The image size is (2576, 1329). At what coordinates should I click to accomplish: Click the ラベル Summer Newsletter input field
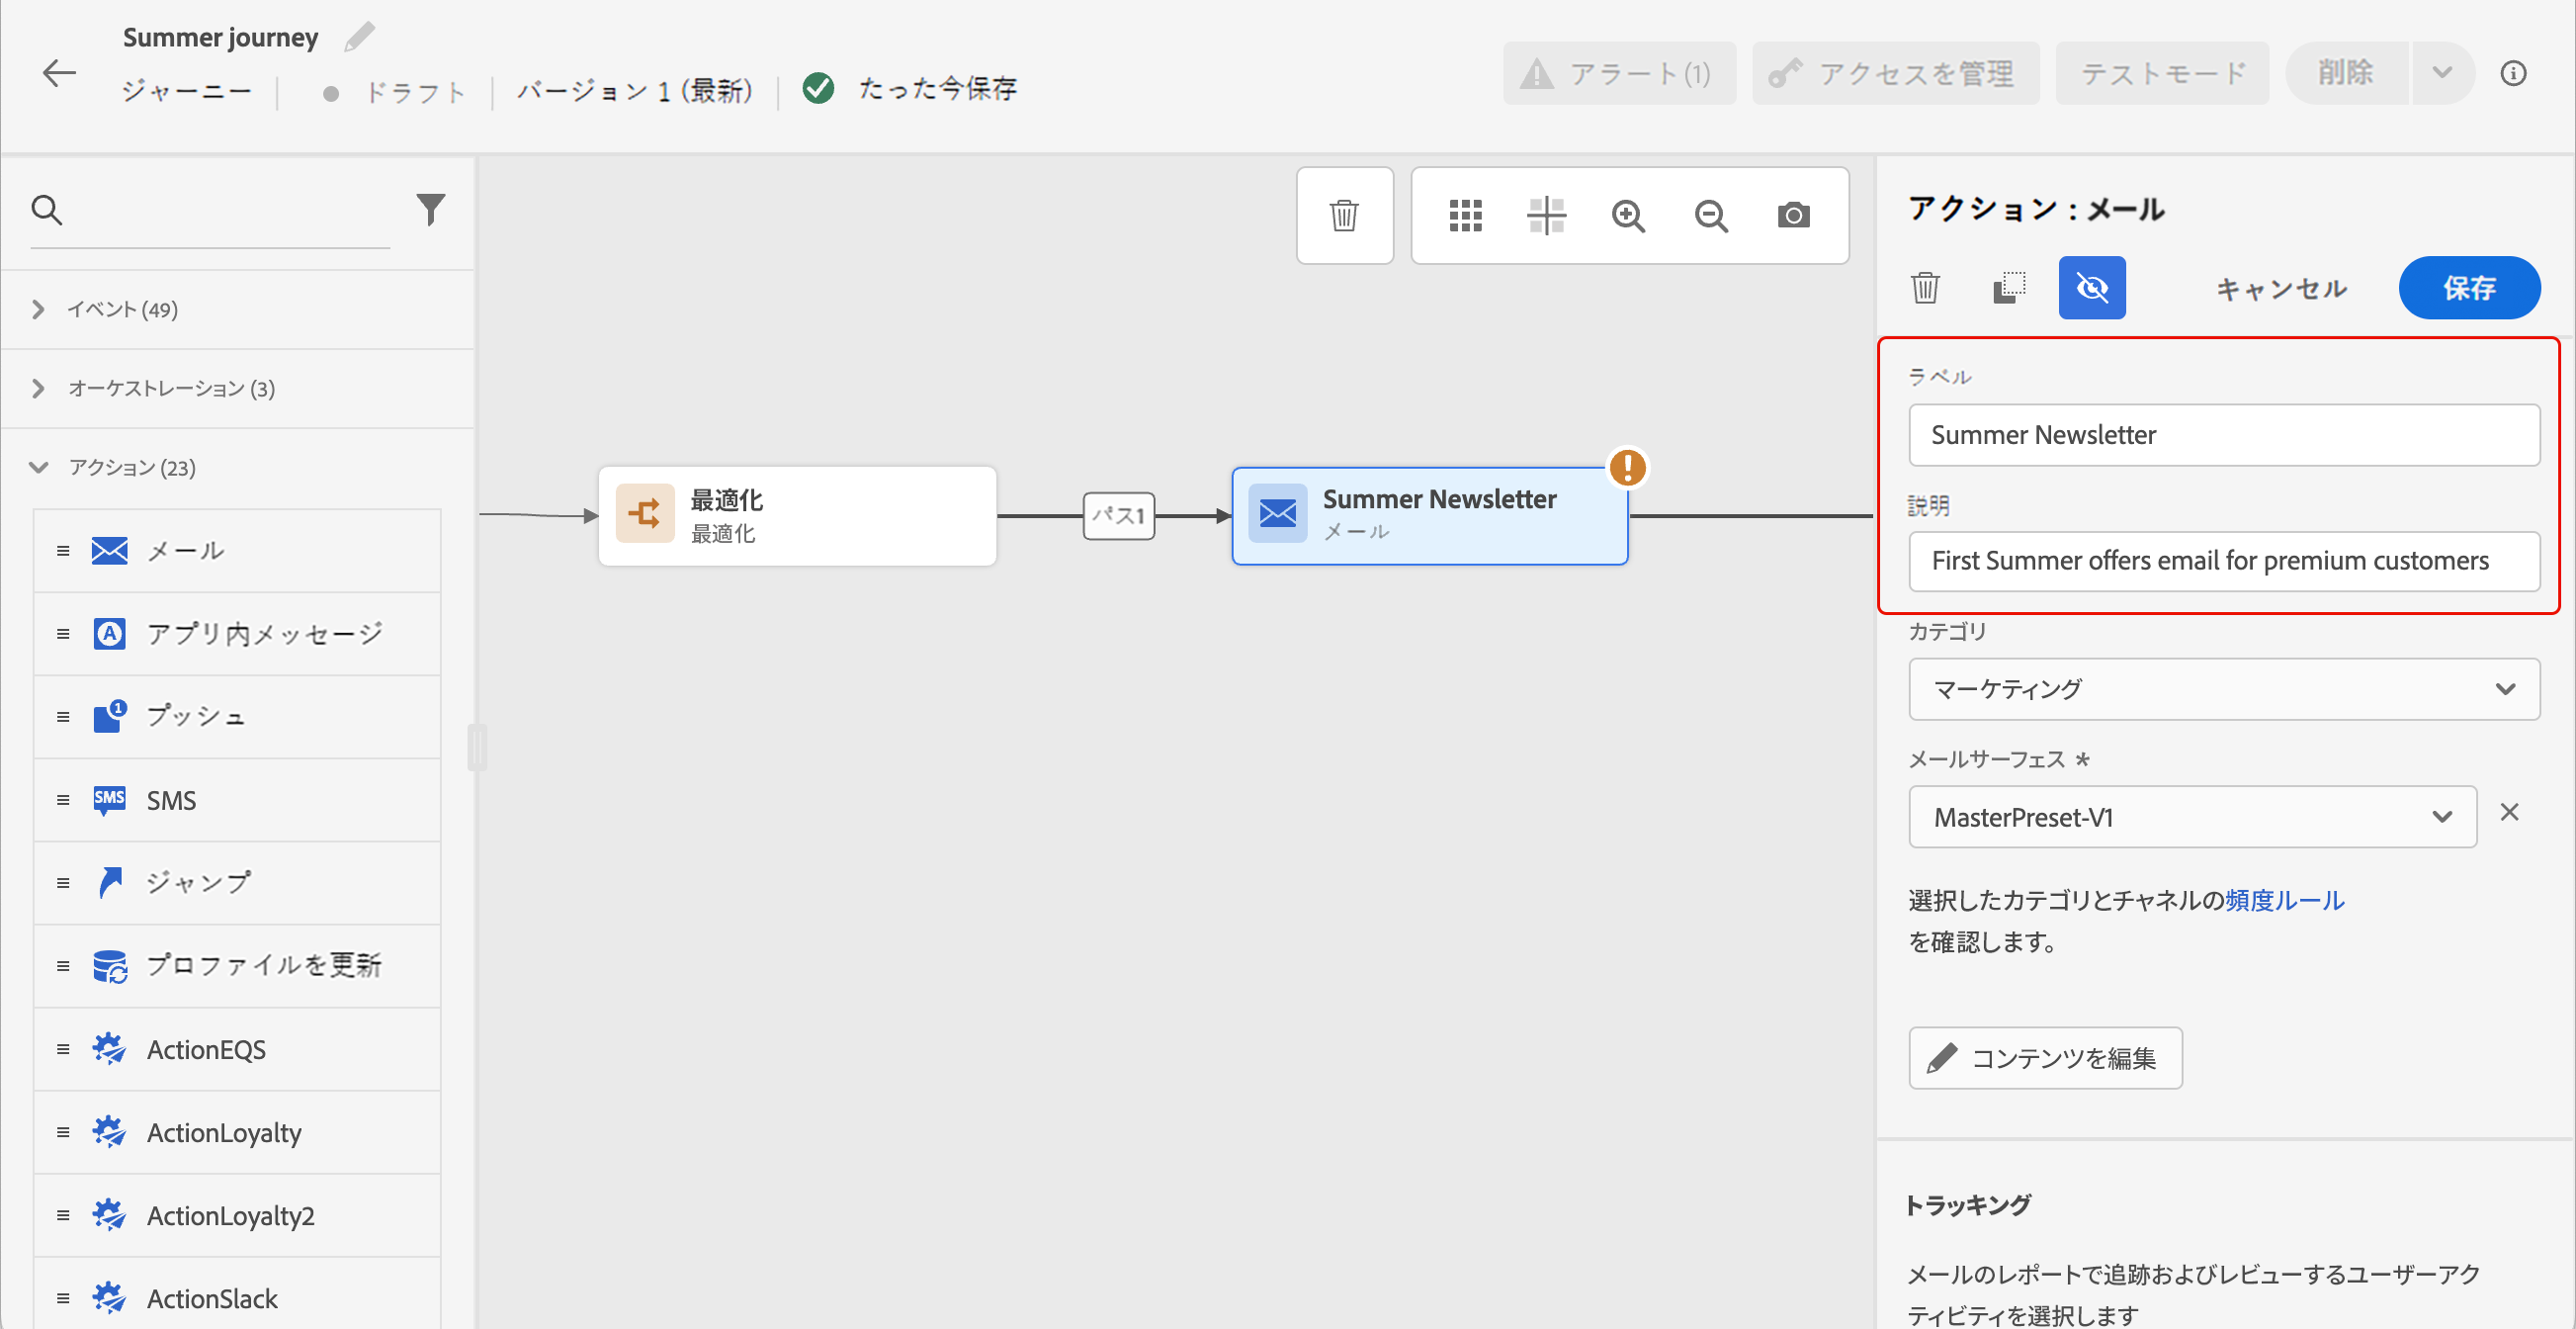click(2223, 435)
